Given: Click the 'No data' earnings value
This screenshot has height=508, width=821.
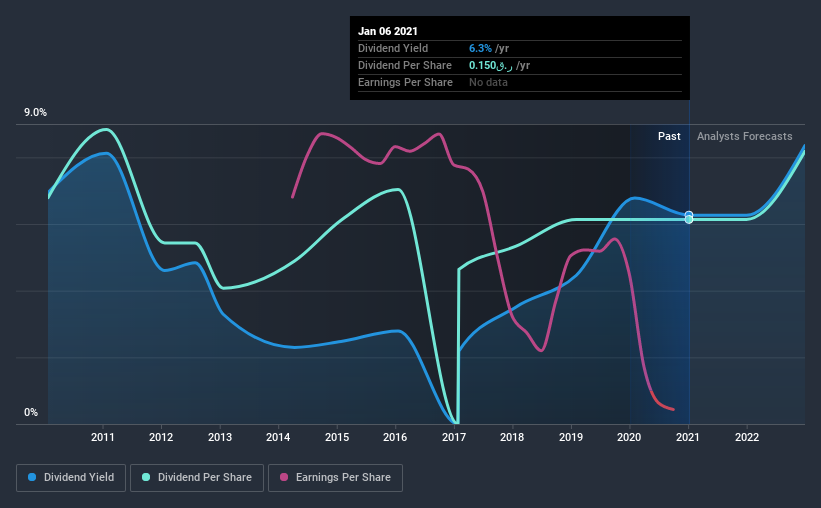Looking at the screenshot, I should (488, 82).
